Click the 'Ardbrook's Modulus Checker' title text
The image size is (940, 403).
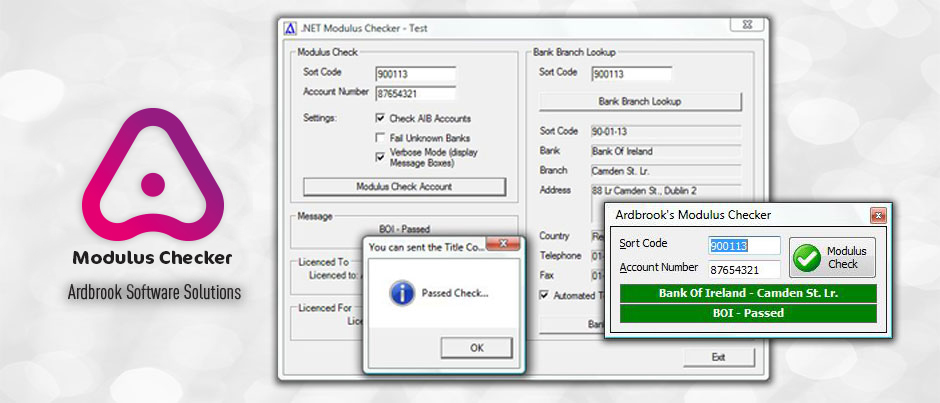coord(694,215)
